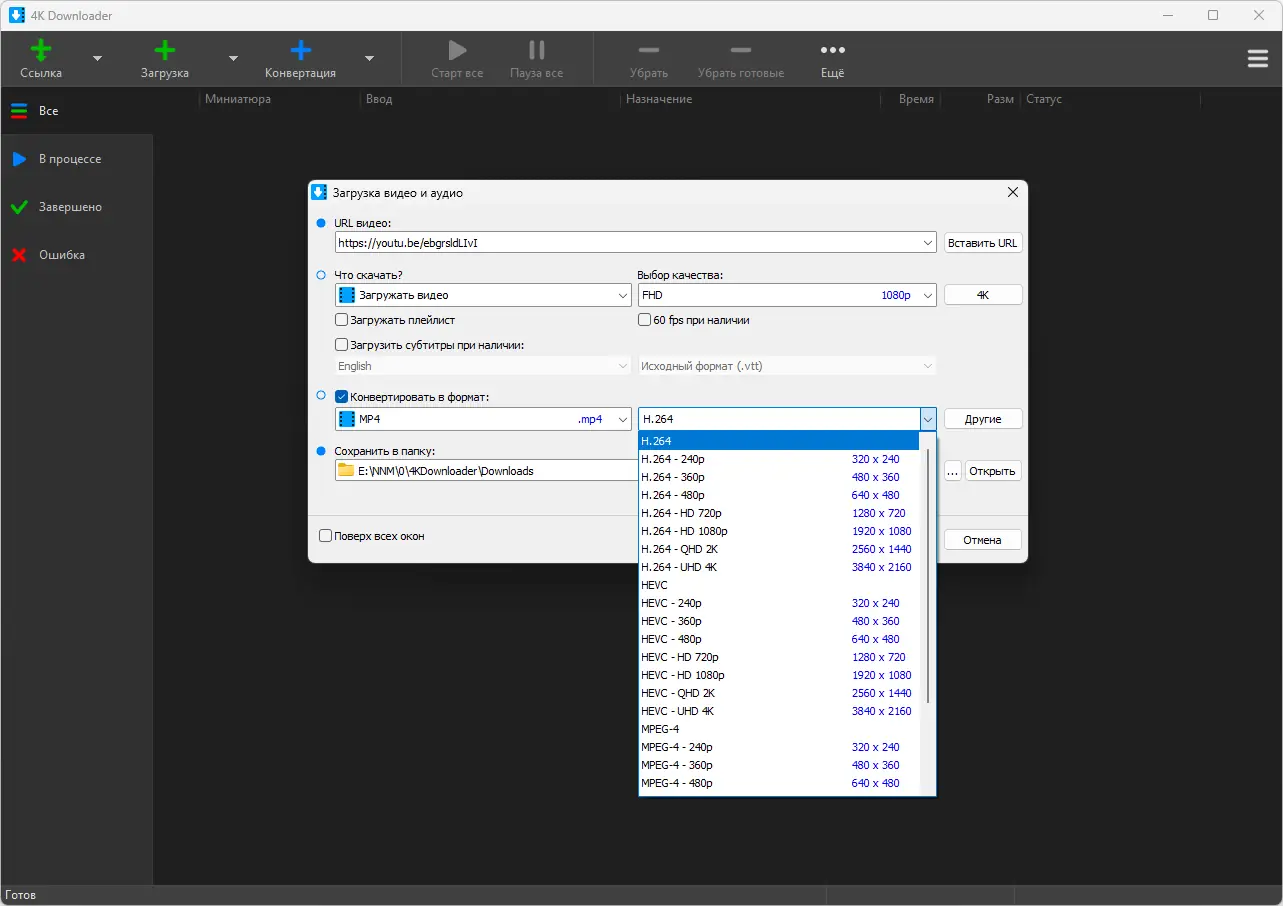Toggle the 60 fps при наличии checkbox
Image resolution: width=1283 pixels, height=906 pixels.
pyautogui.click(x=645, y=320)
